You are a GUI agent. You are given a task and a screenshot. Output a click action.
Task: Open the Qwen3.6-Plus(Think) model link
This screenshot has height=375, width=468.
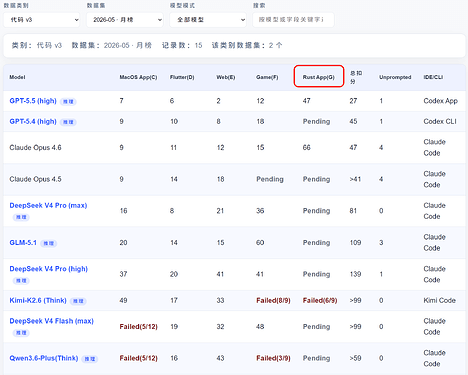[44, 358]
